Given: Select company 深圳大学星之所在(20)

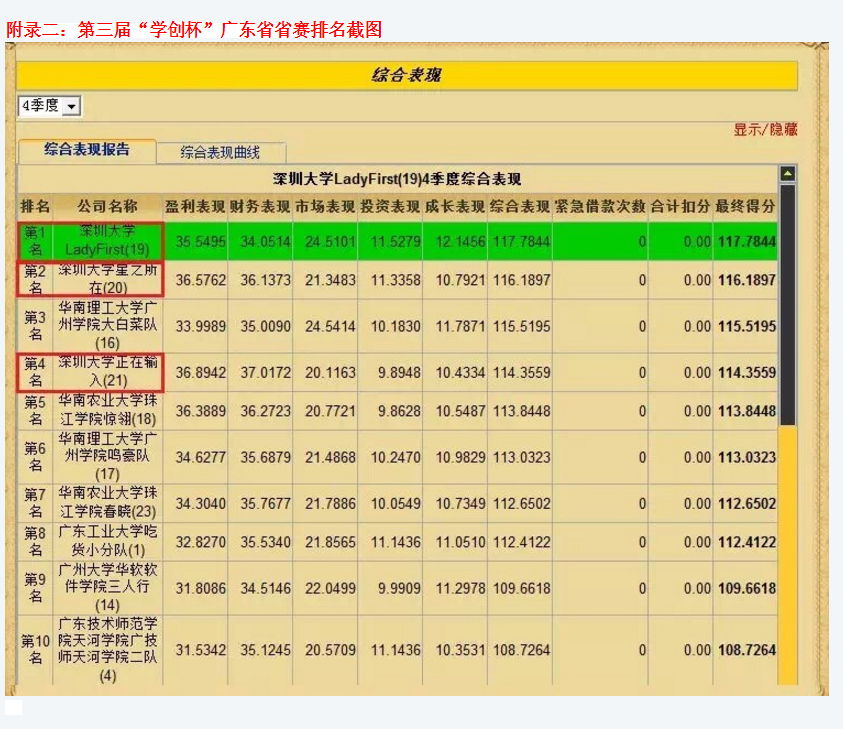Looking at the screenshot, I should pyautogui.click(x=108, y=280).
